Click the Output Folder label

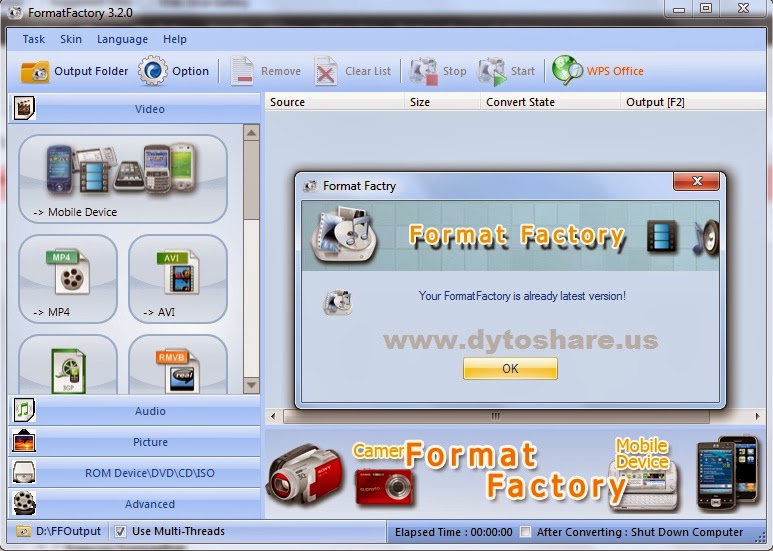point(91,71)
